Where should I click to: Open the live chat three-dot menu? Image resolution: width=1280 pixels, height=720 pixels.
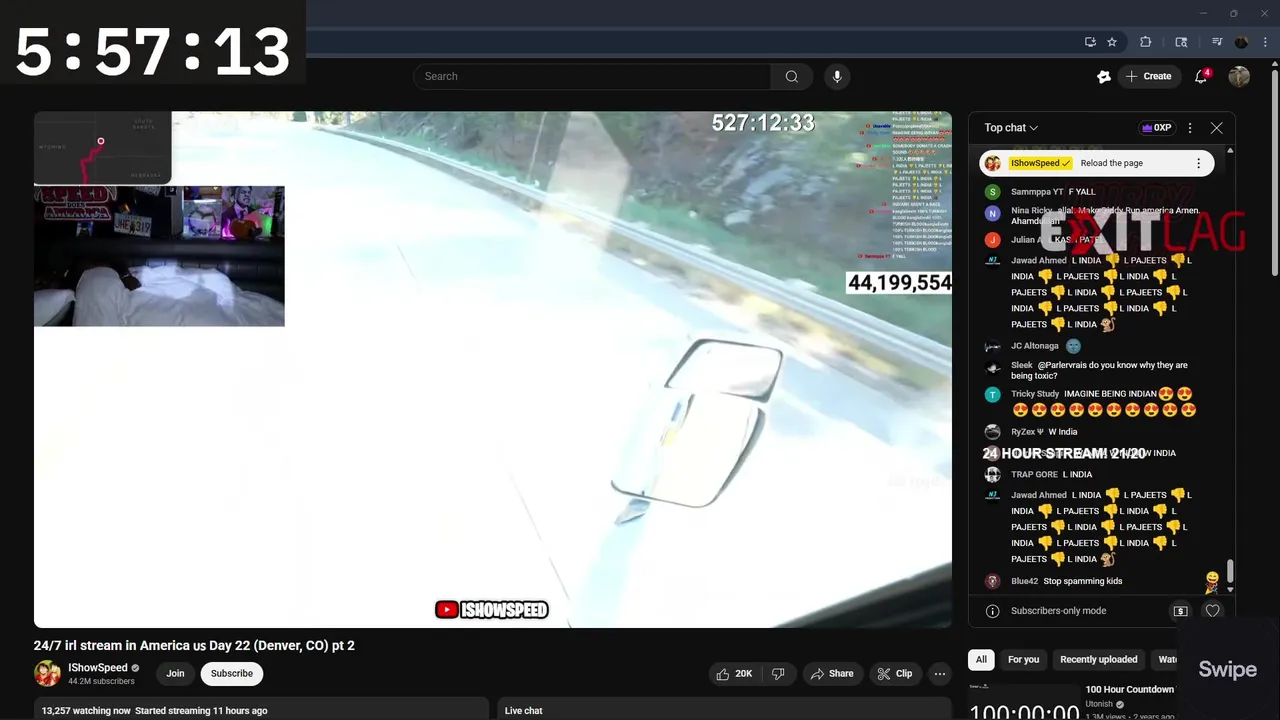tap(1190, 128)
